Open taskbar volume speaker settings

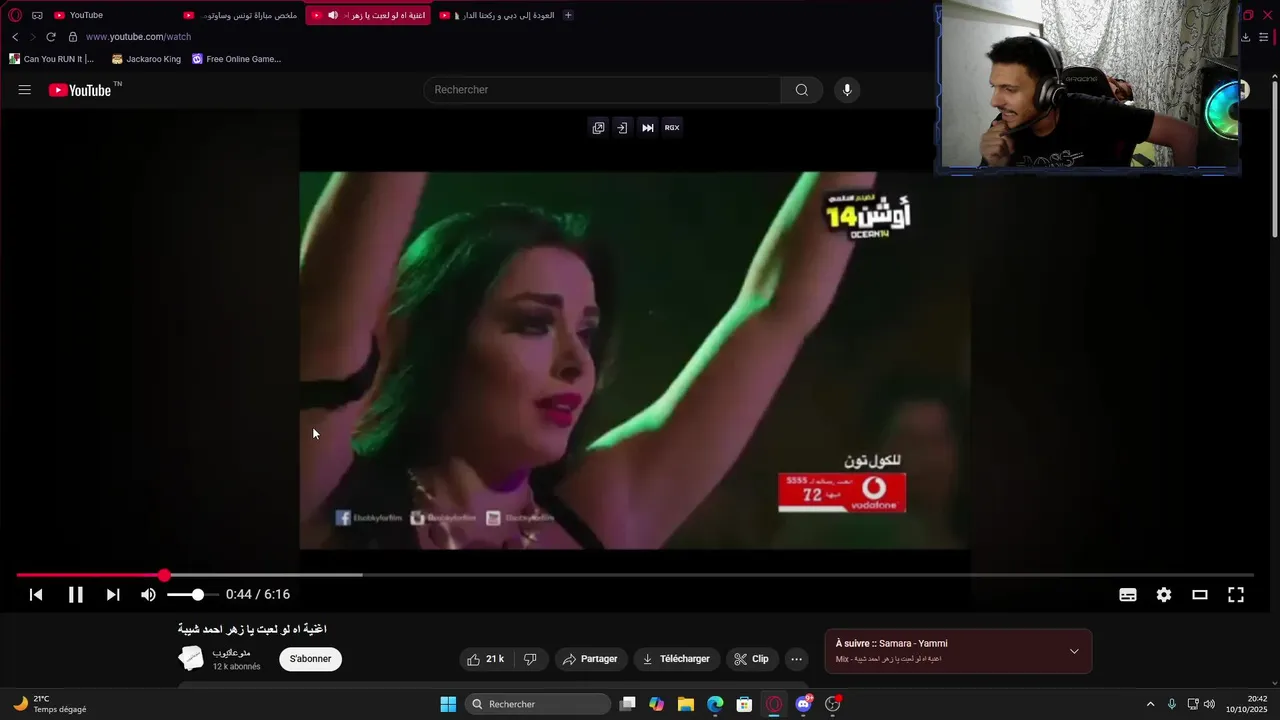[x=1209, y=704]
